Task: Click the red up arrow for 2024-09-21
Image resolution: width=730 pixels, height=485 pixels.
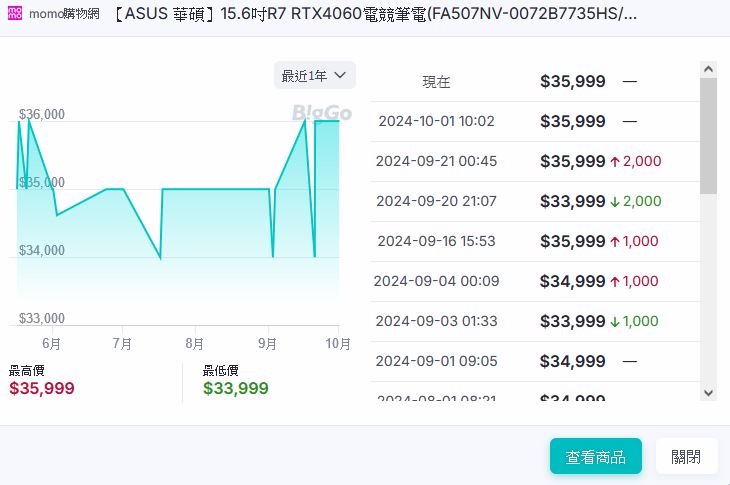Action: [615, 162]
